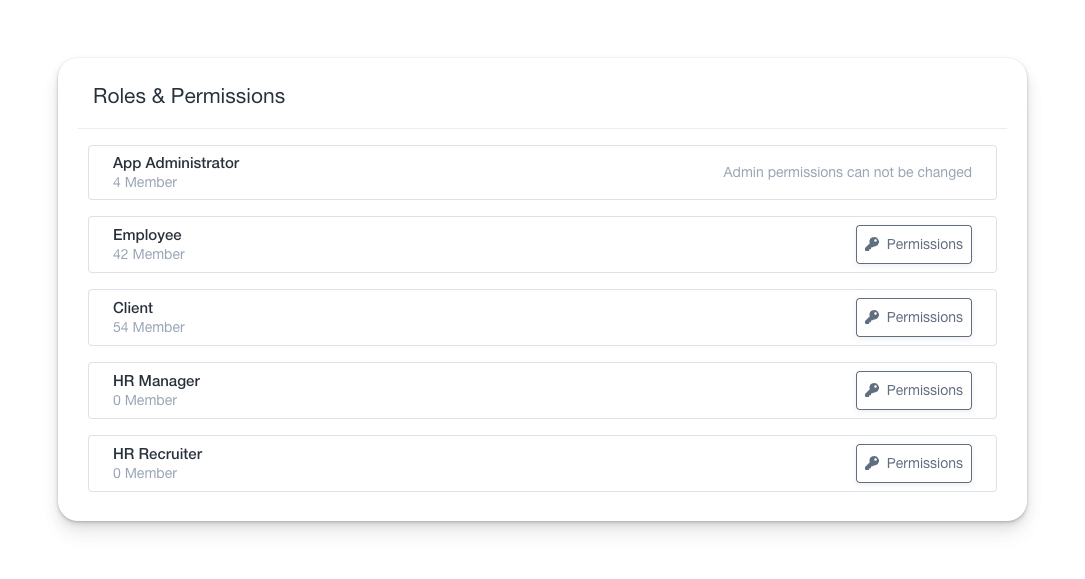This screenshot has width=1085, height=579.
Task: Click the key icon for HR Recruiter permissions
Action: click(x=872, y=463)
